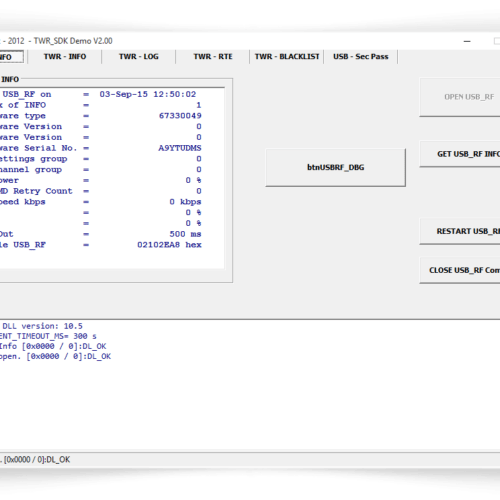Open the USB - Sec Pass tab
Viewport: 500px width, 500px height.
tap(361, 57)
